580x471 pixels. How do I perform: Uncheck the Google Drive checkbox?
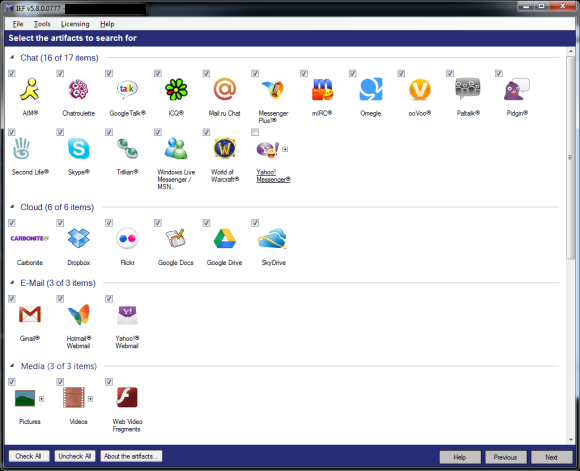(206, 223)
